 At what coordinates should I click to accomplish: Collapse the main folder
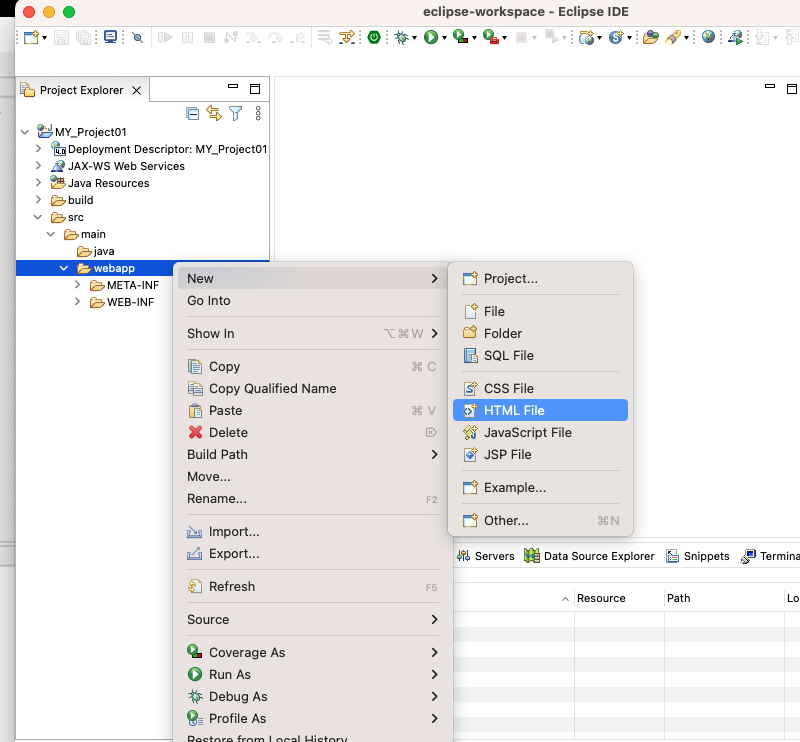tap(51, 234)
